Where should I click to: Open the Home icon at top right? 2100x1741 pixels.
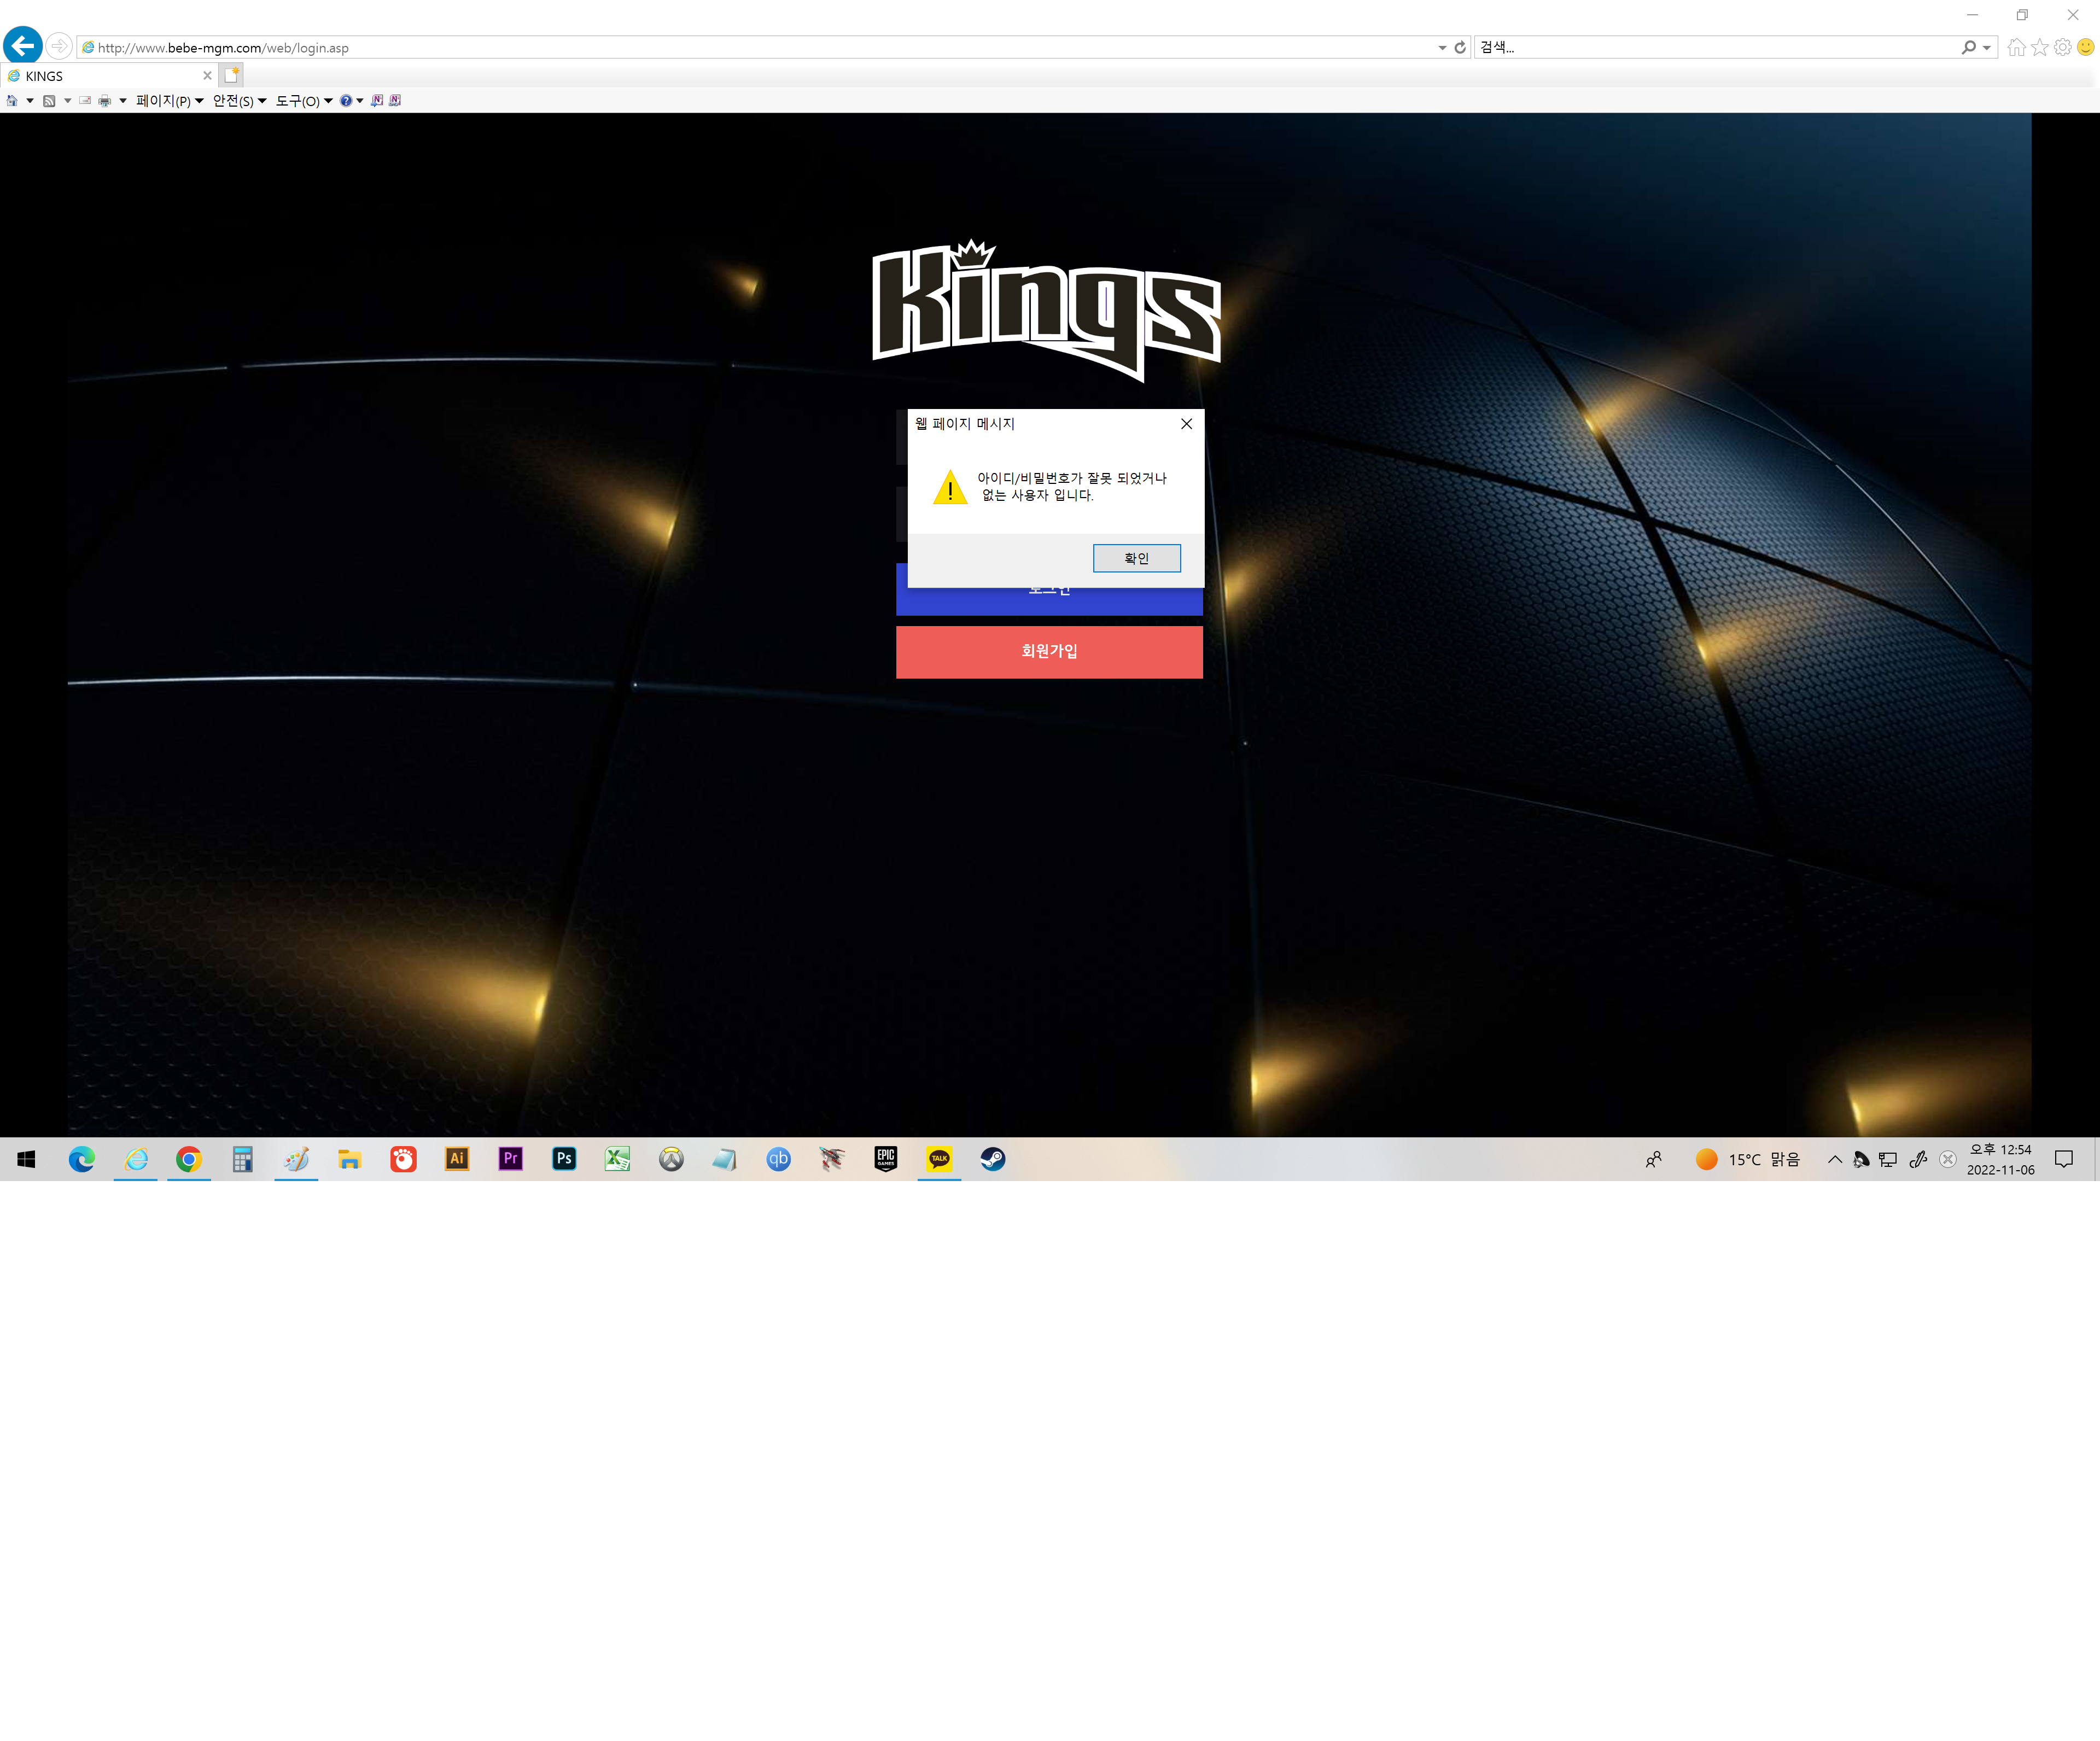(2016, 47)
